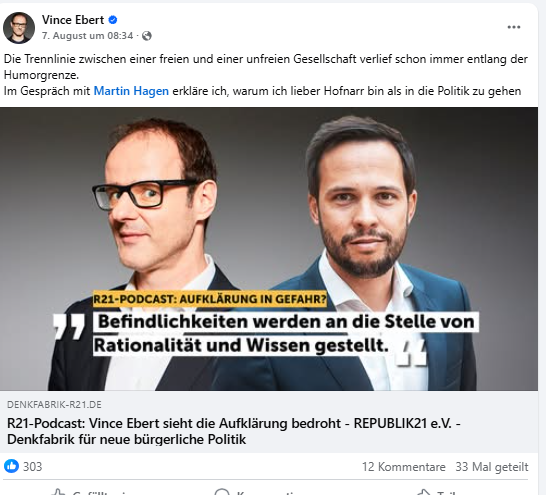Open the Martin Hagen profile link
Image resolution: width=546 pixels, height=495 pixels.
[x=131, y=91]
